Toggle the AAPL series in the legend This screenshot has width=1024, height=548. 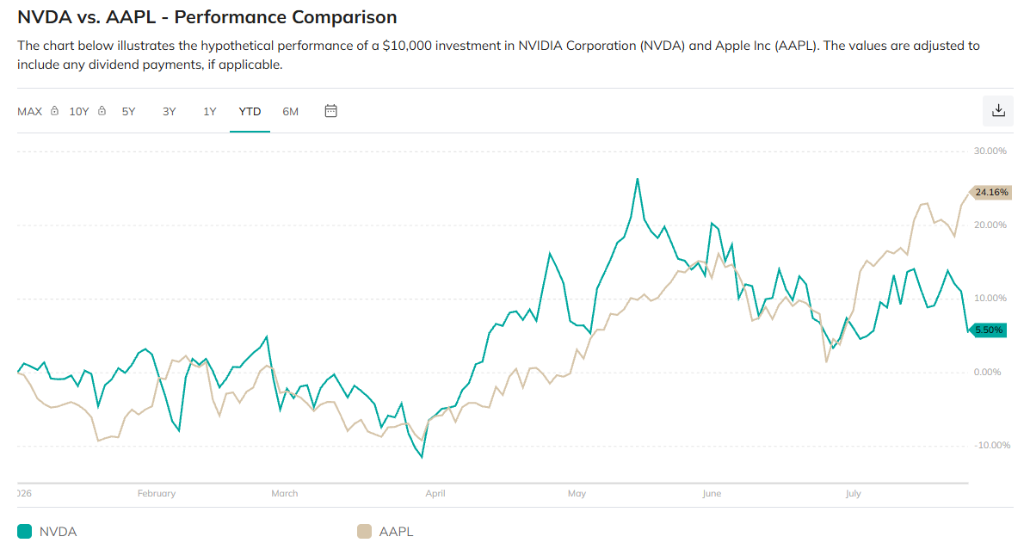tap(385, 532)
